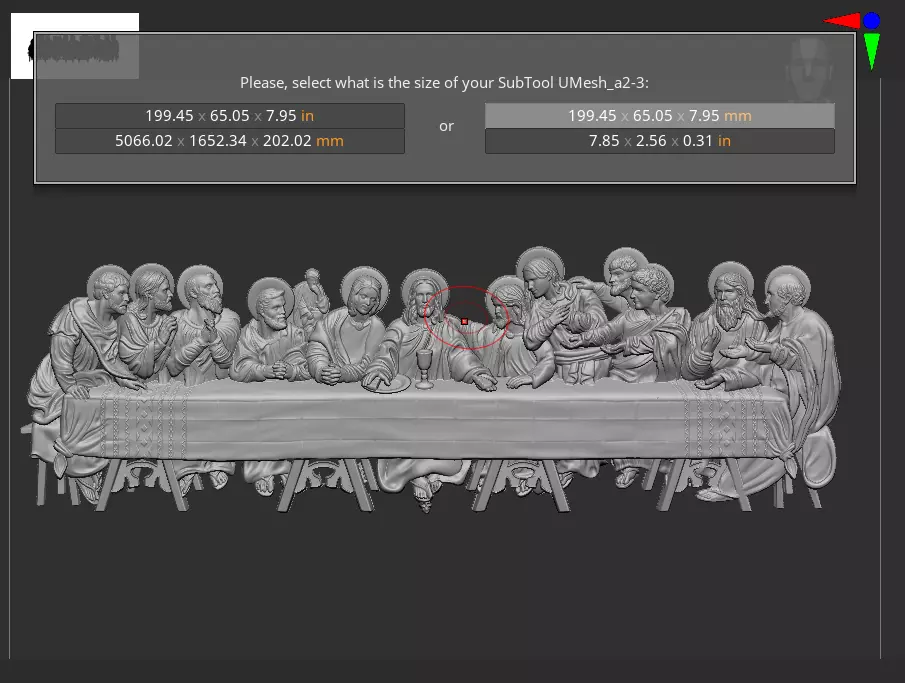905x683 pixels.
Task: Select 5066.02 x 1652.34 x 202.02 mm option
Action: 230,141
